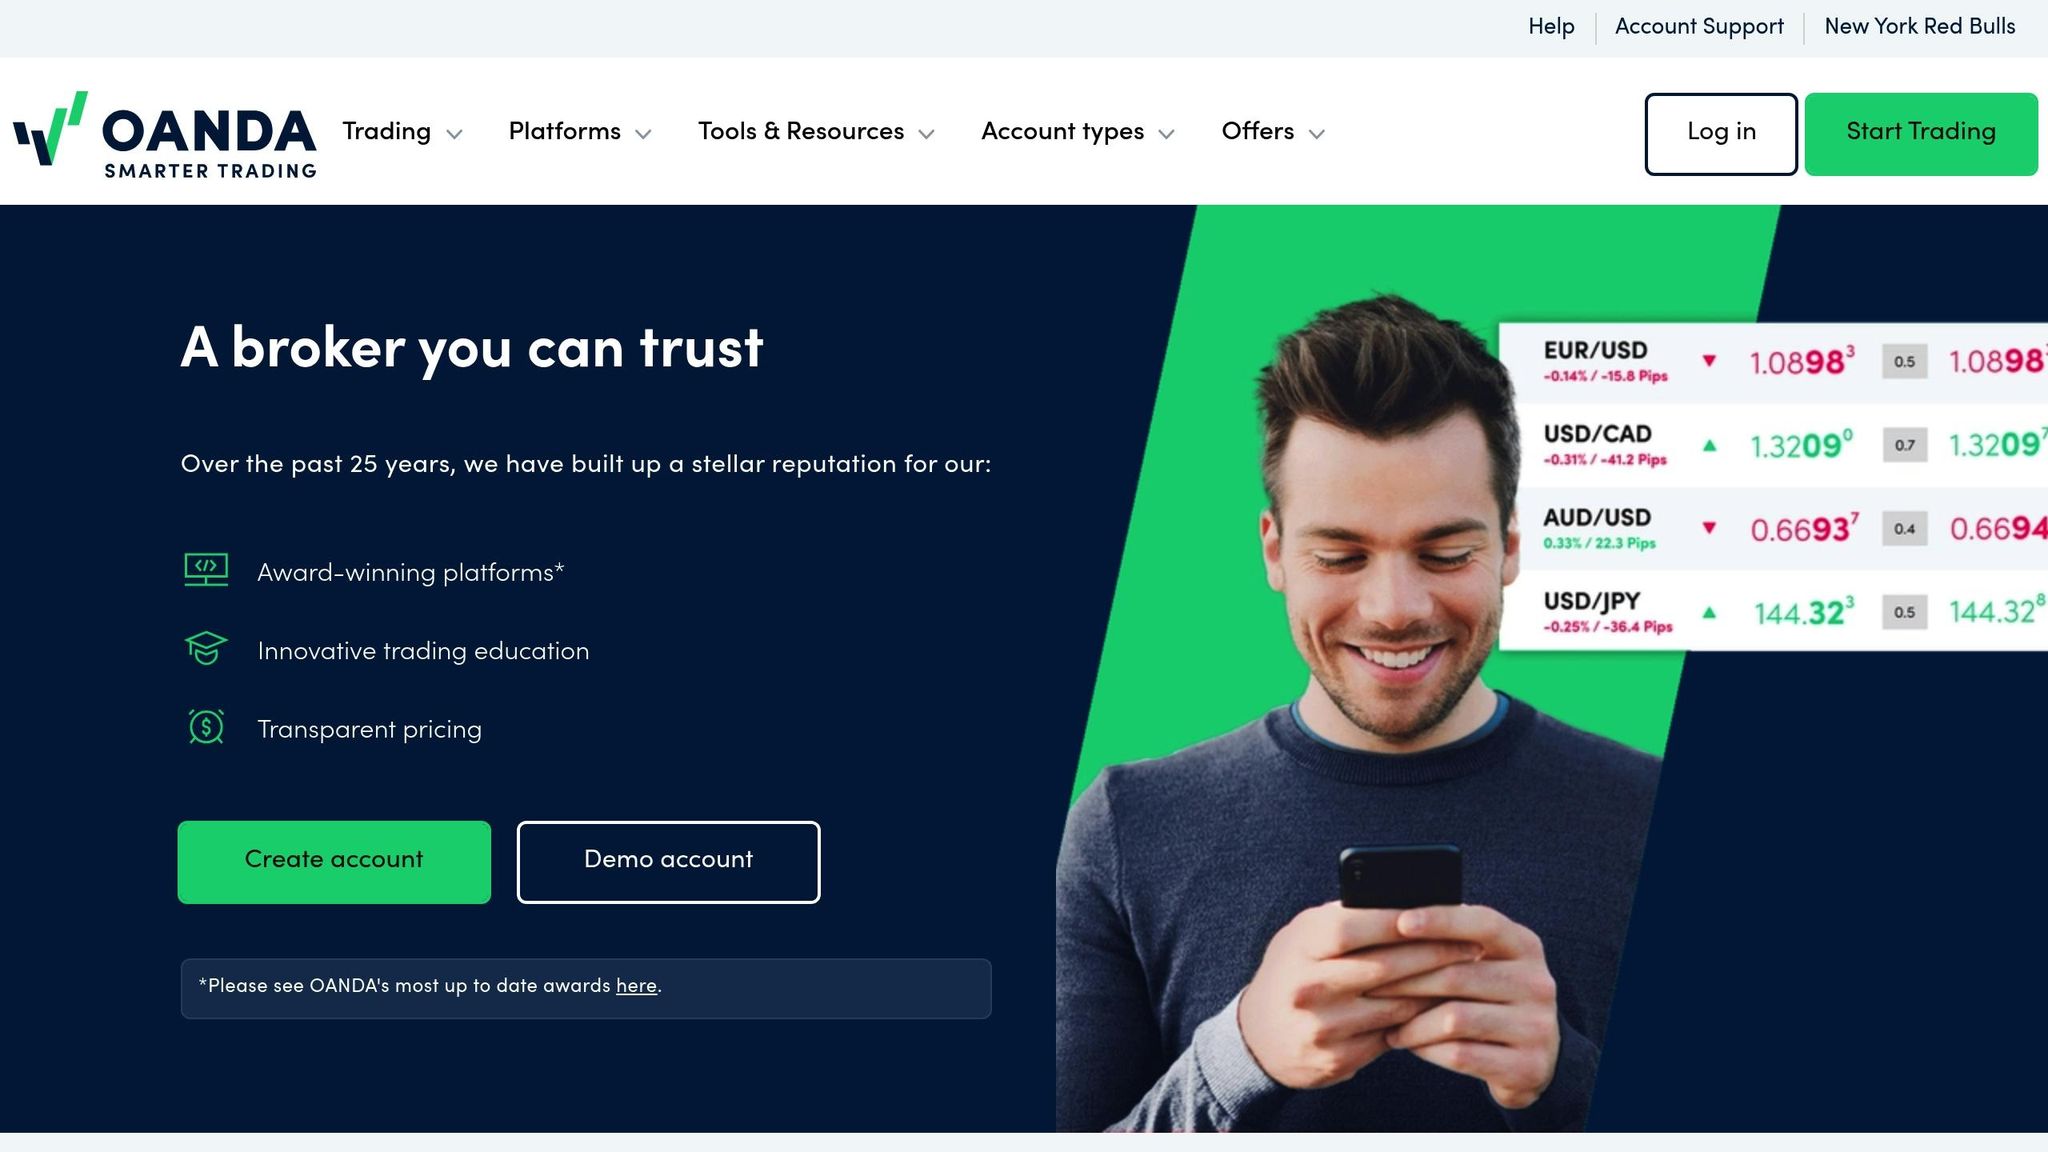Click the dollar sign transparent pricing icon

click(x=206, y=727)
